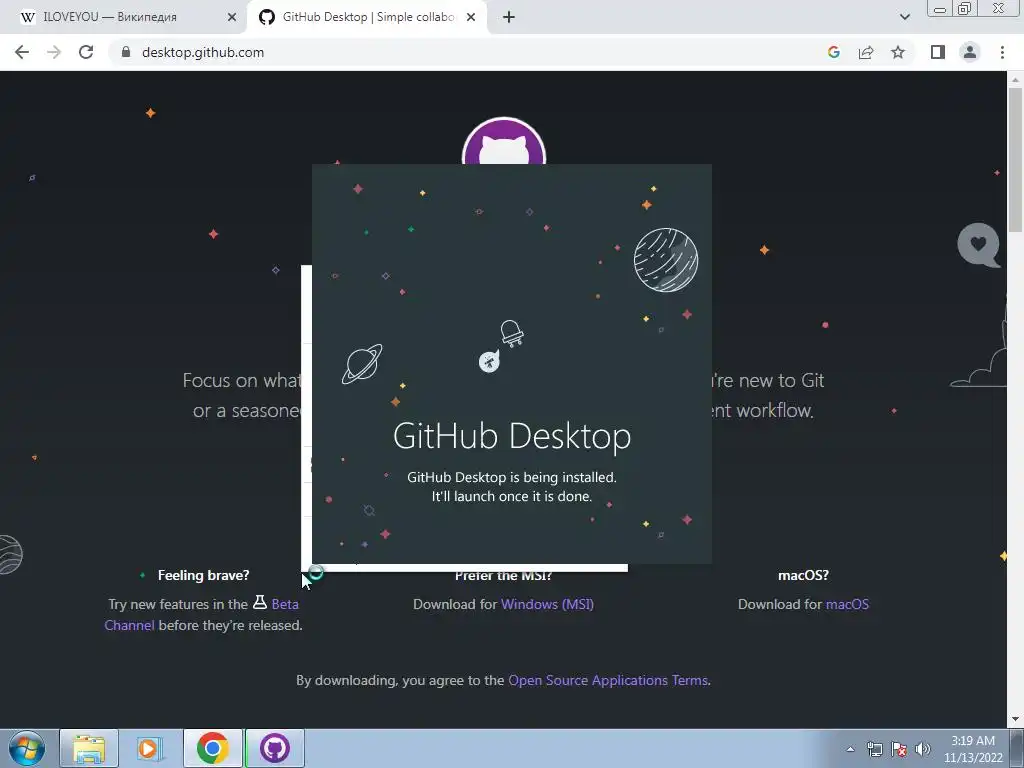Click the beaker icon beside Beta
Image resolution: width=1024 pixels, height=768 pixels.
[x=260, y=601]
